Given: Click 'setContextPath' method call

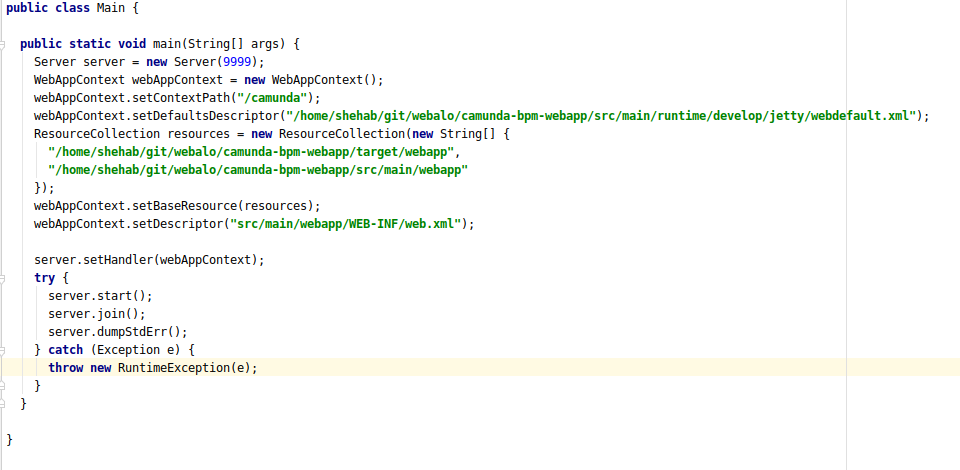Looking at the screenshot, I should (x=181, y=98).
